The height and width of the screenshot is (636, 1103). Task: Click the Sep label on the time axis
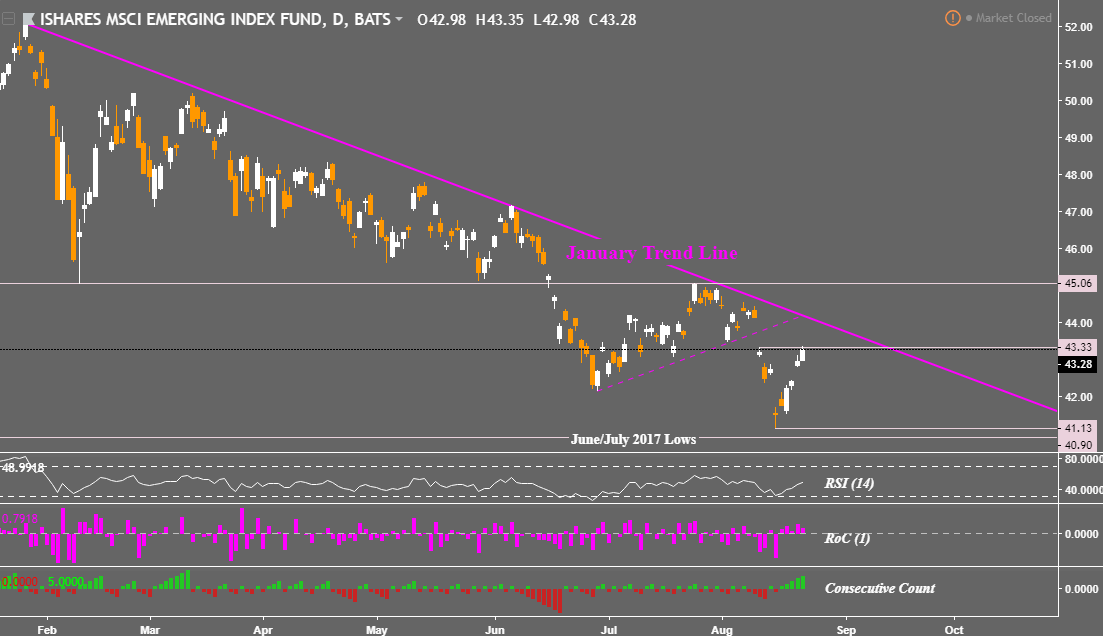click(846, 630)
